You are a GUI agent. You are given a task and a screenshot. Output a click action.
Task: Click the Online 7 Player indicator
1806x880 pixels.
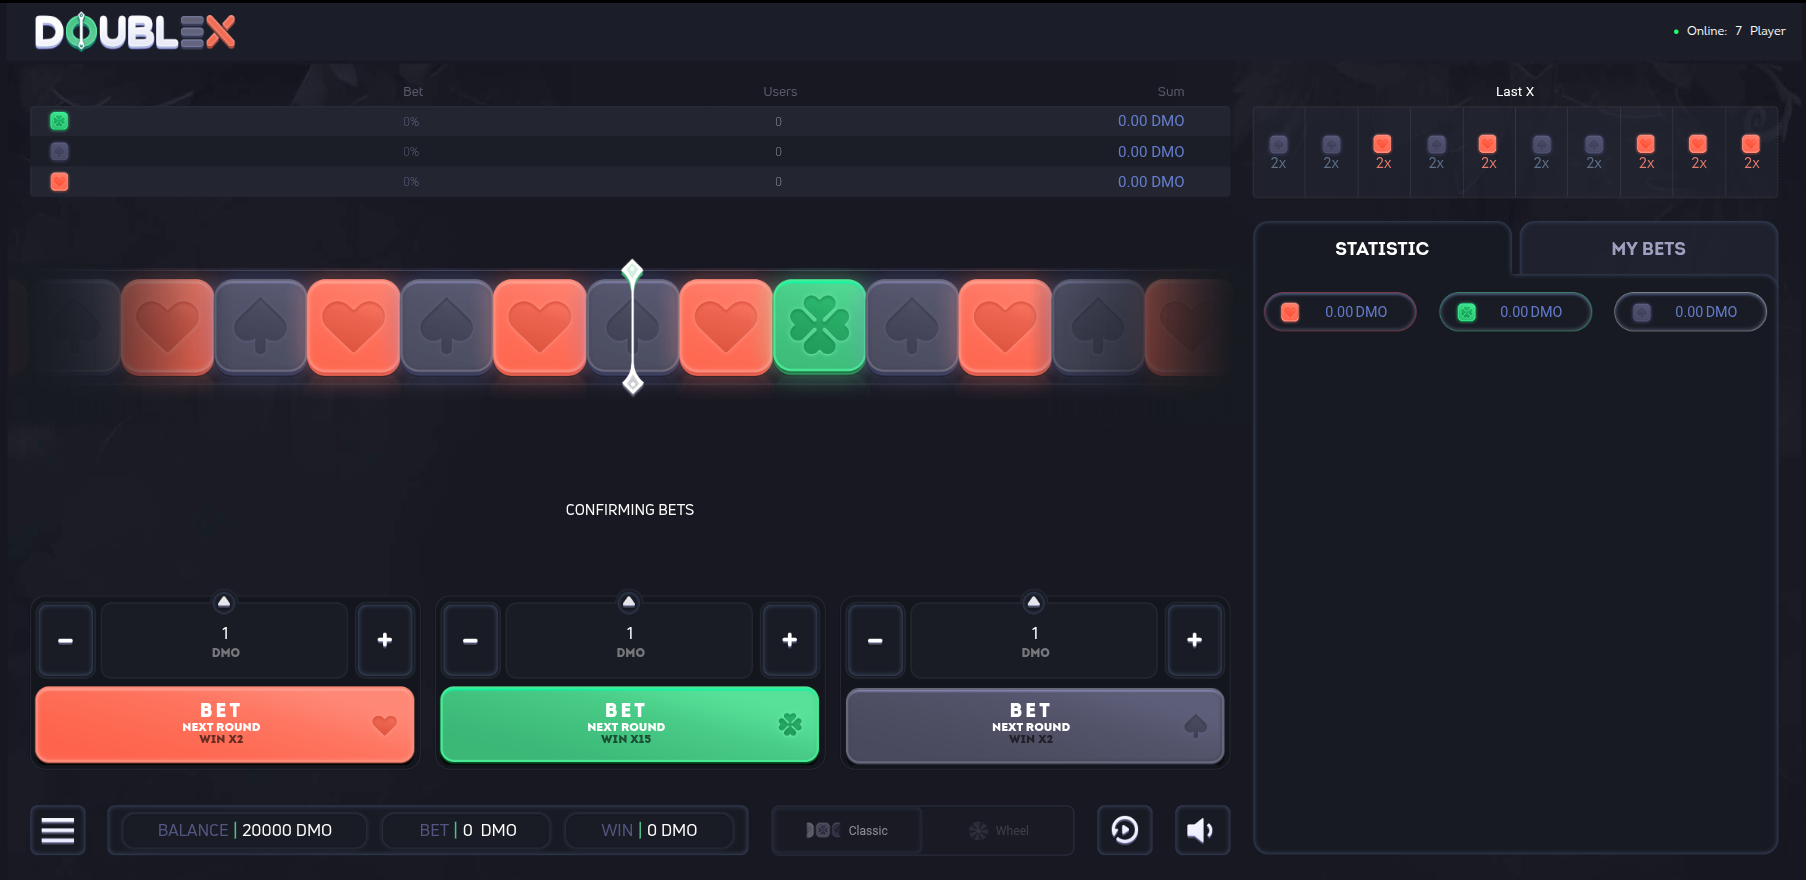(1730, 31)
